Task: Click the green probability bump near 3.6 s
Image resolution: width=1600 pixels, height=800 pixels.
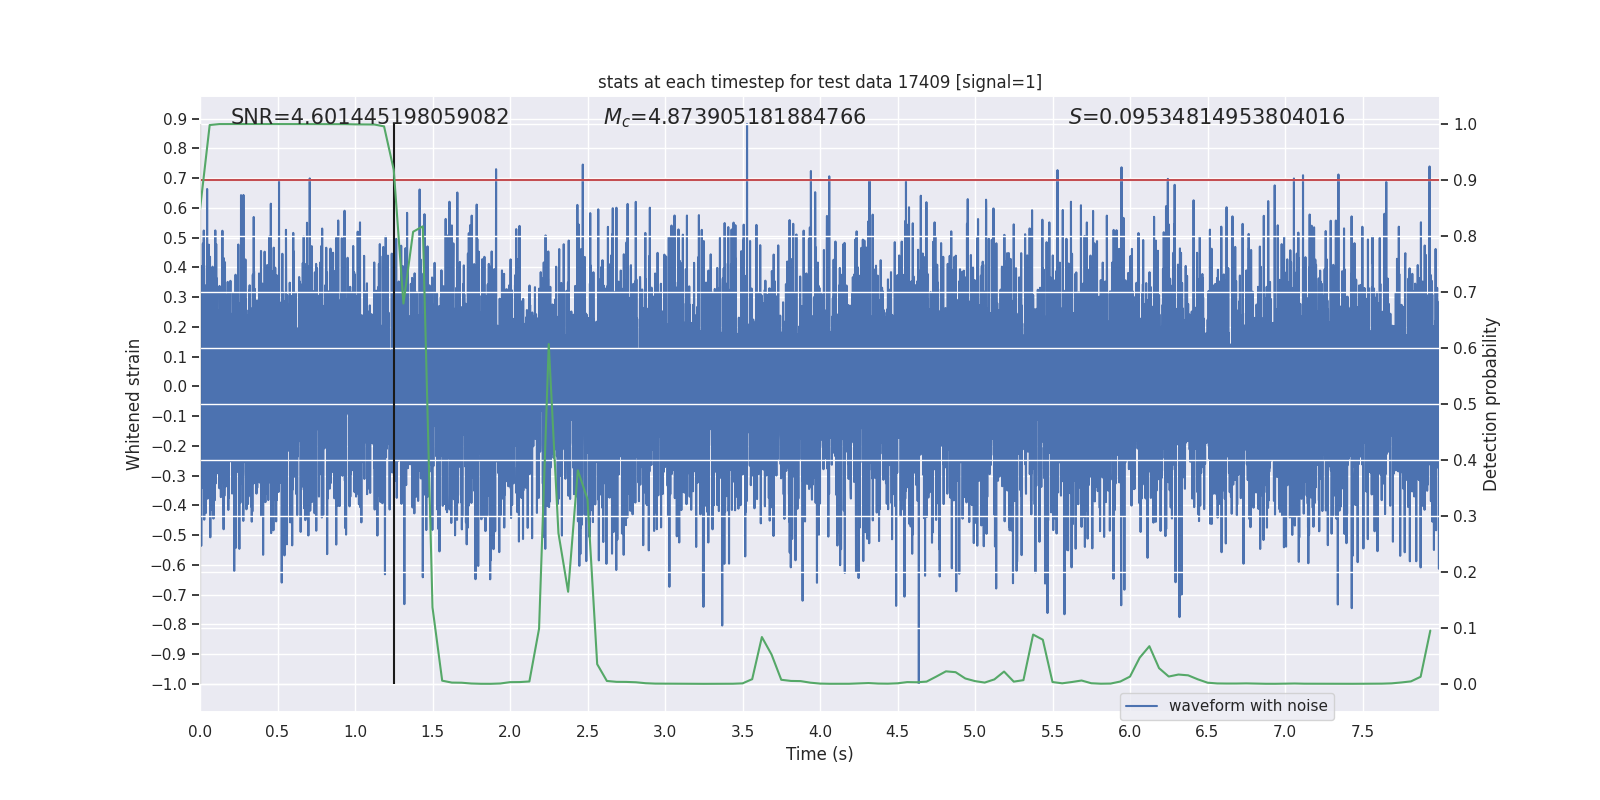Action: [x=762, y=638]
